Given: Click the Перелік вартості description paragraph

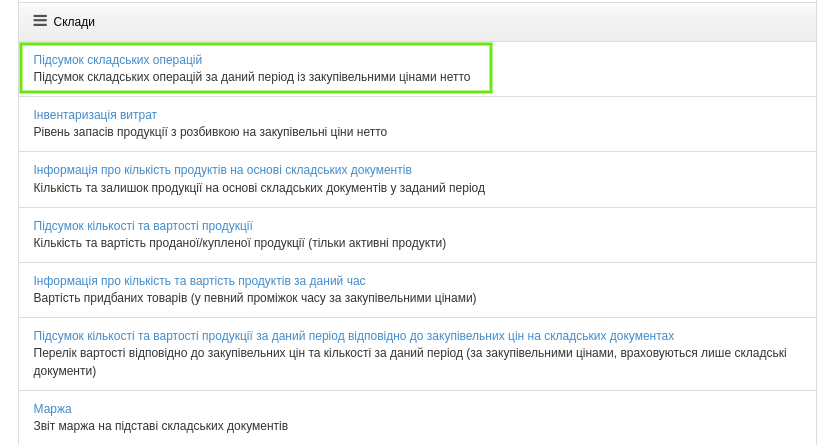Looking at the screenshot, I should pos(409,361).
